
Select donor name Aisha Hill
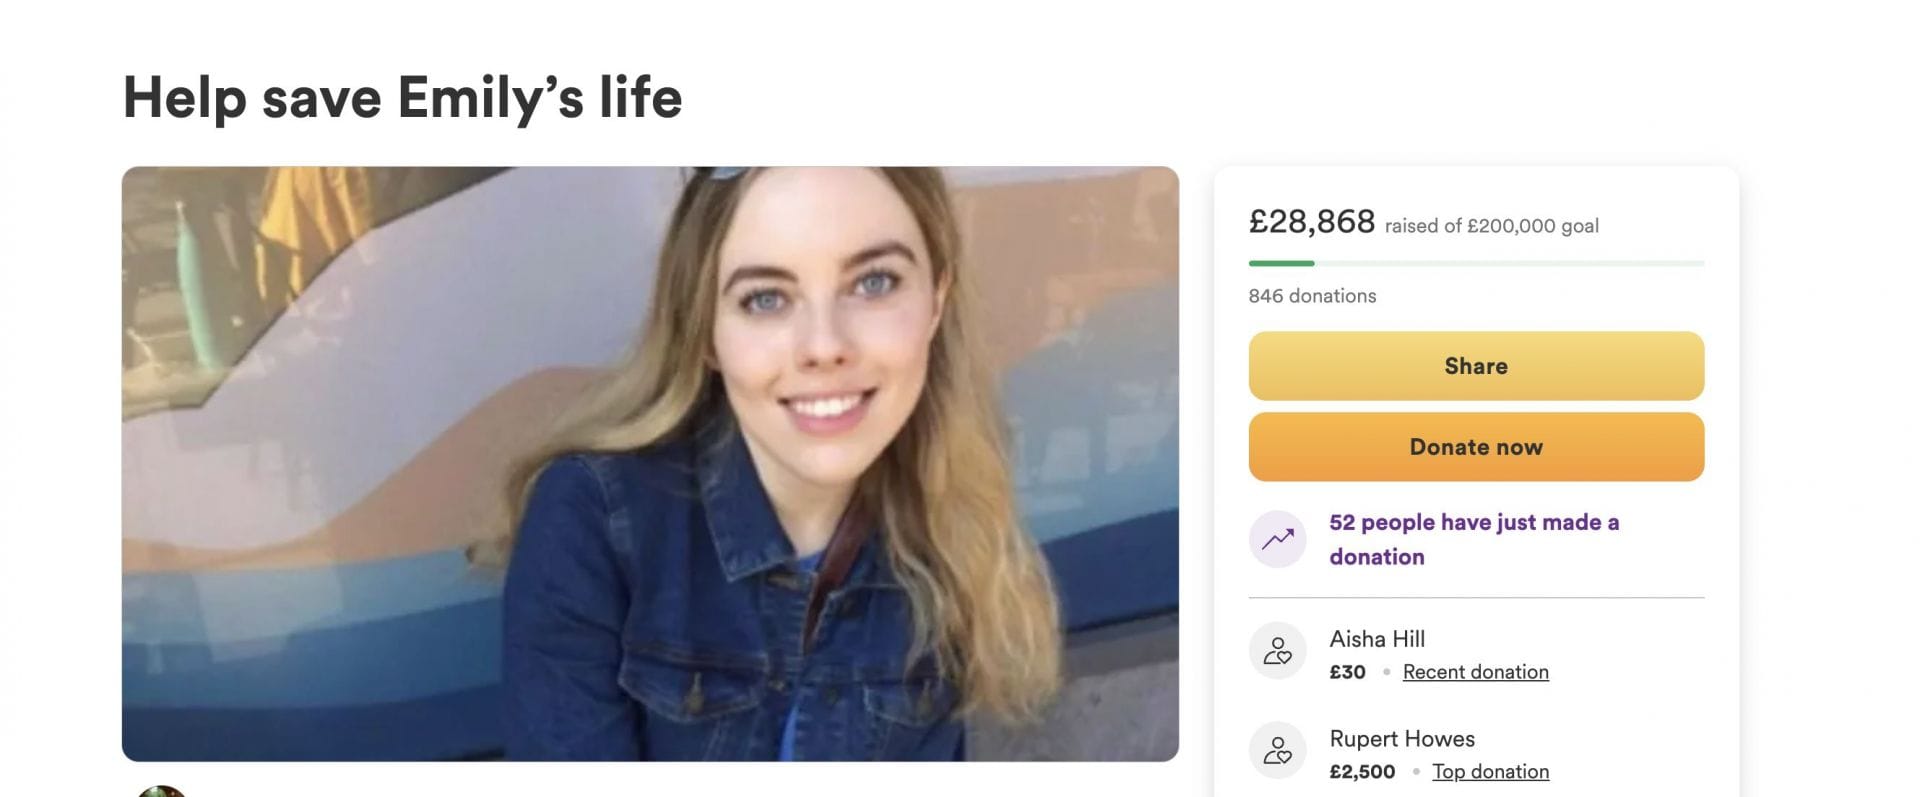1377,639
